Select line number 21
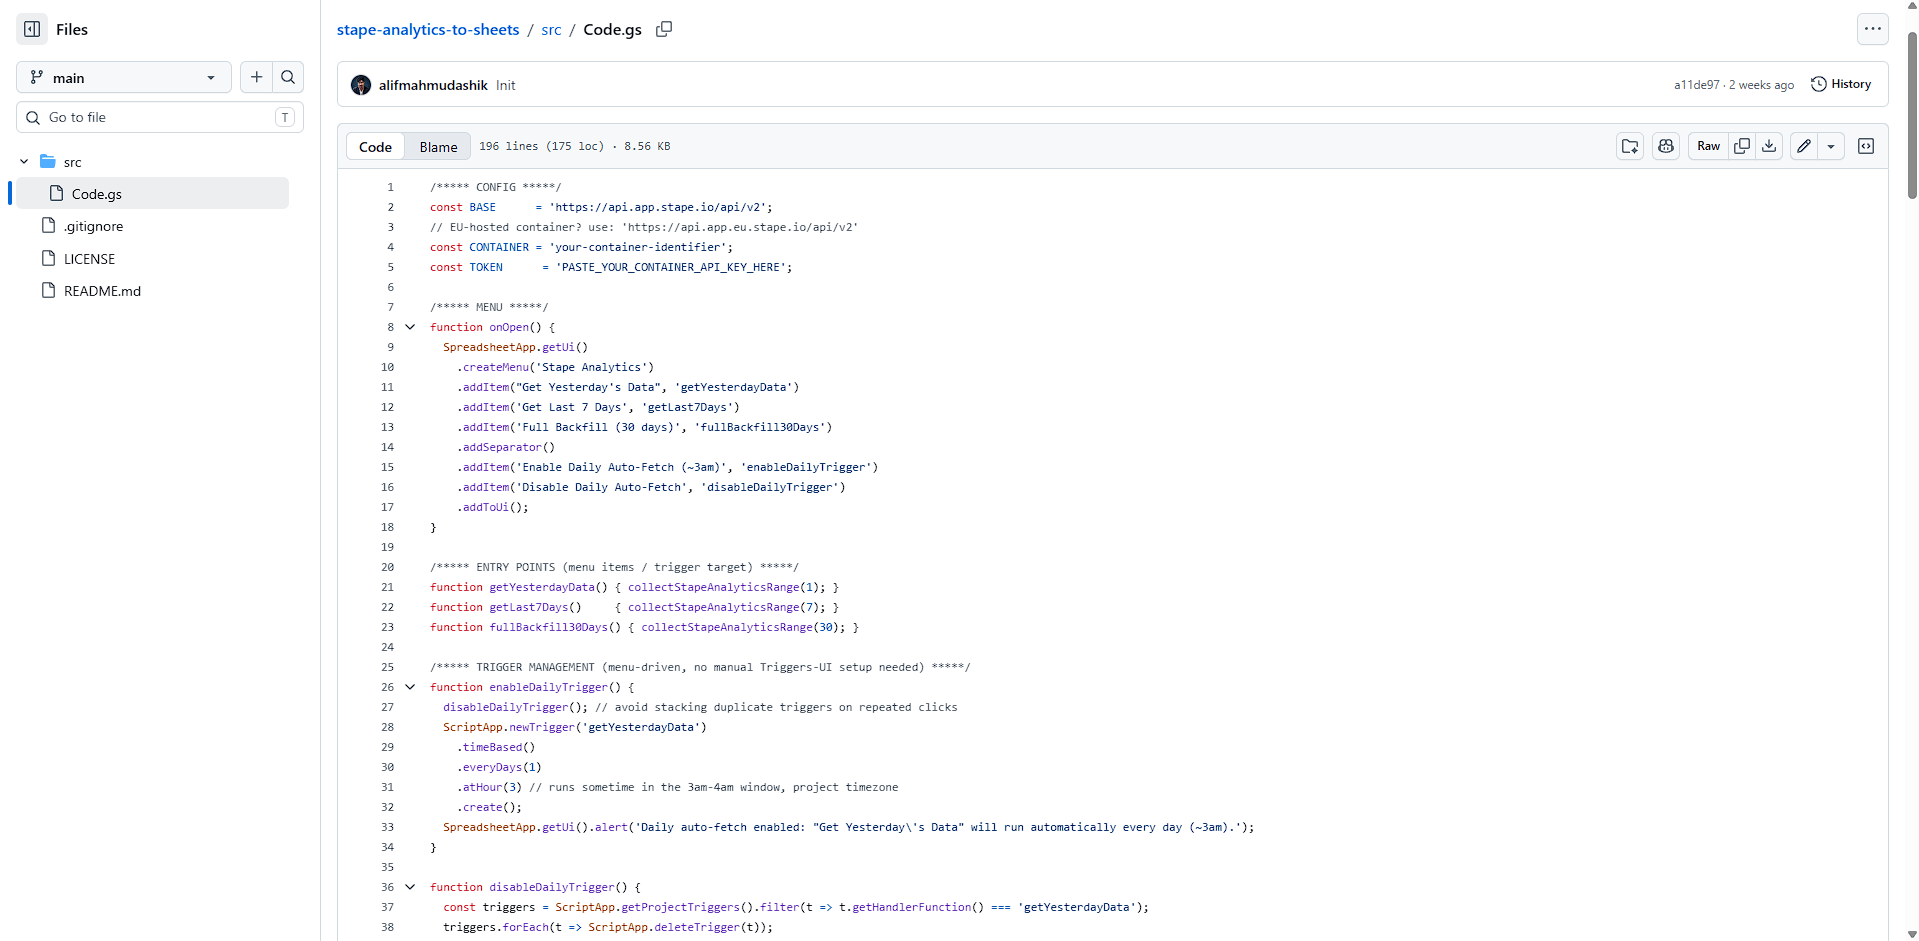Image resolution: width=1919 pixels, height=941 pixels. pyautogui.click(x=387, y=587)
